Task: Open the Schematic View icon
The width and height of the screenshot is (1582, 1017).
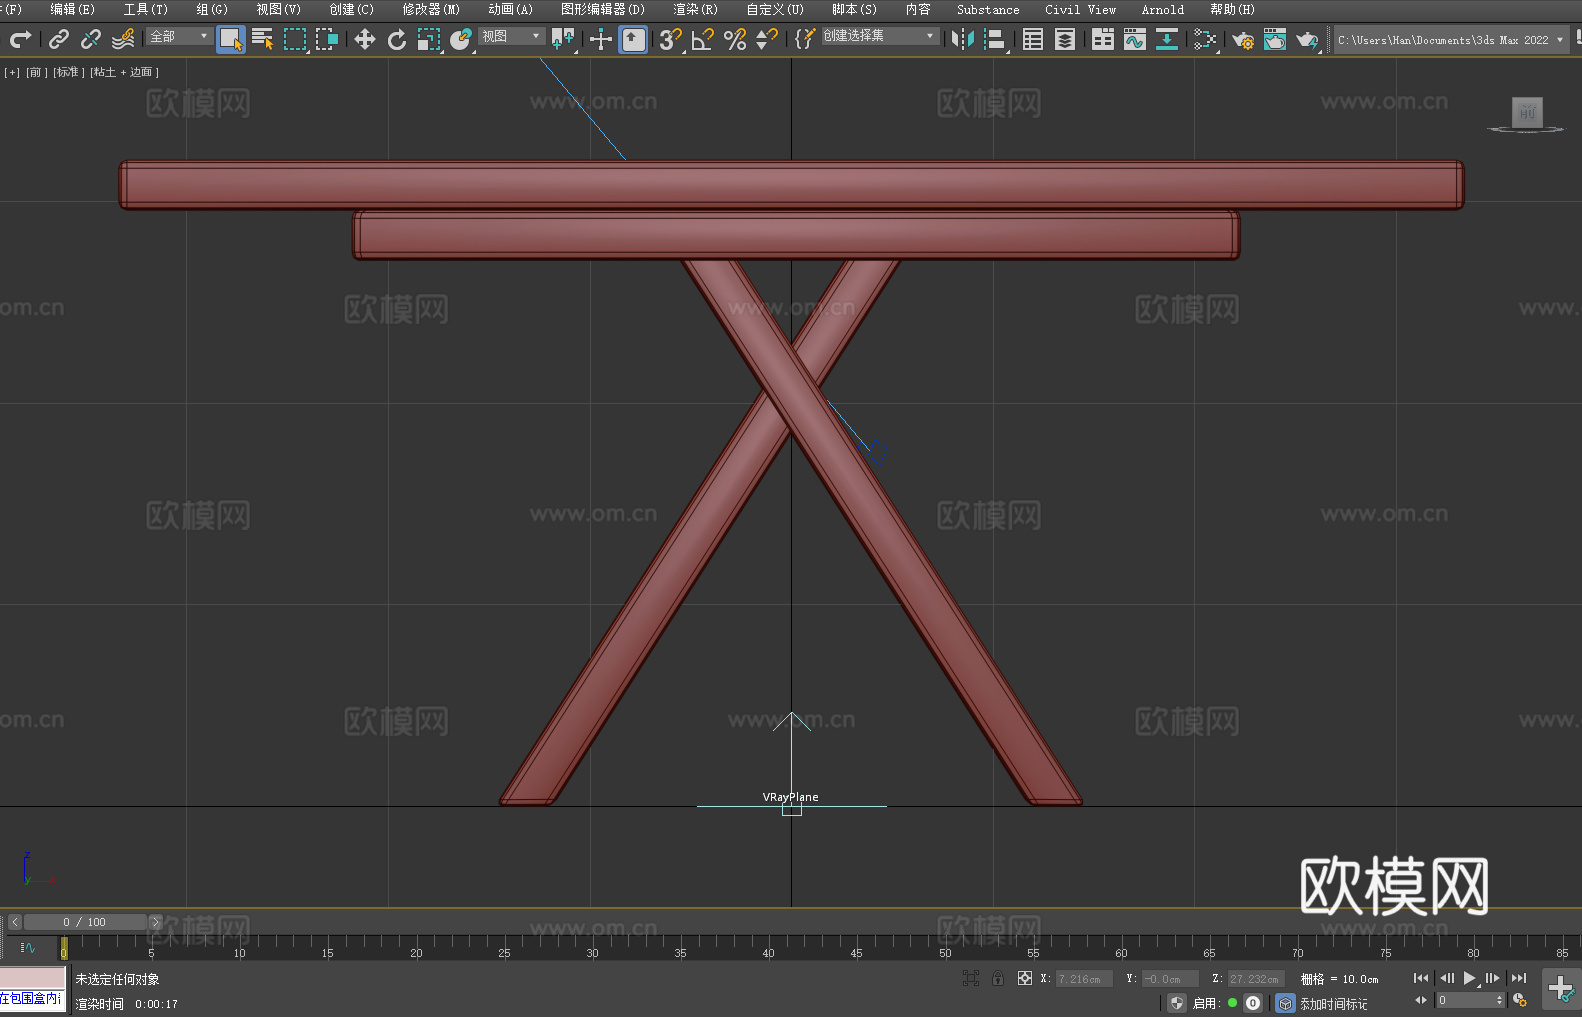Action: click(x=1205, y=39)
